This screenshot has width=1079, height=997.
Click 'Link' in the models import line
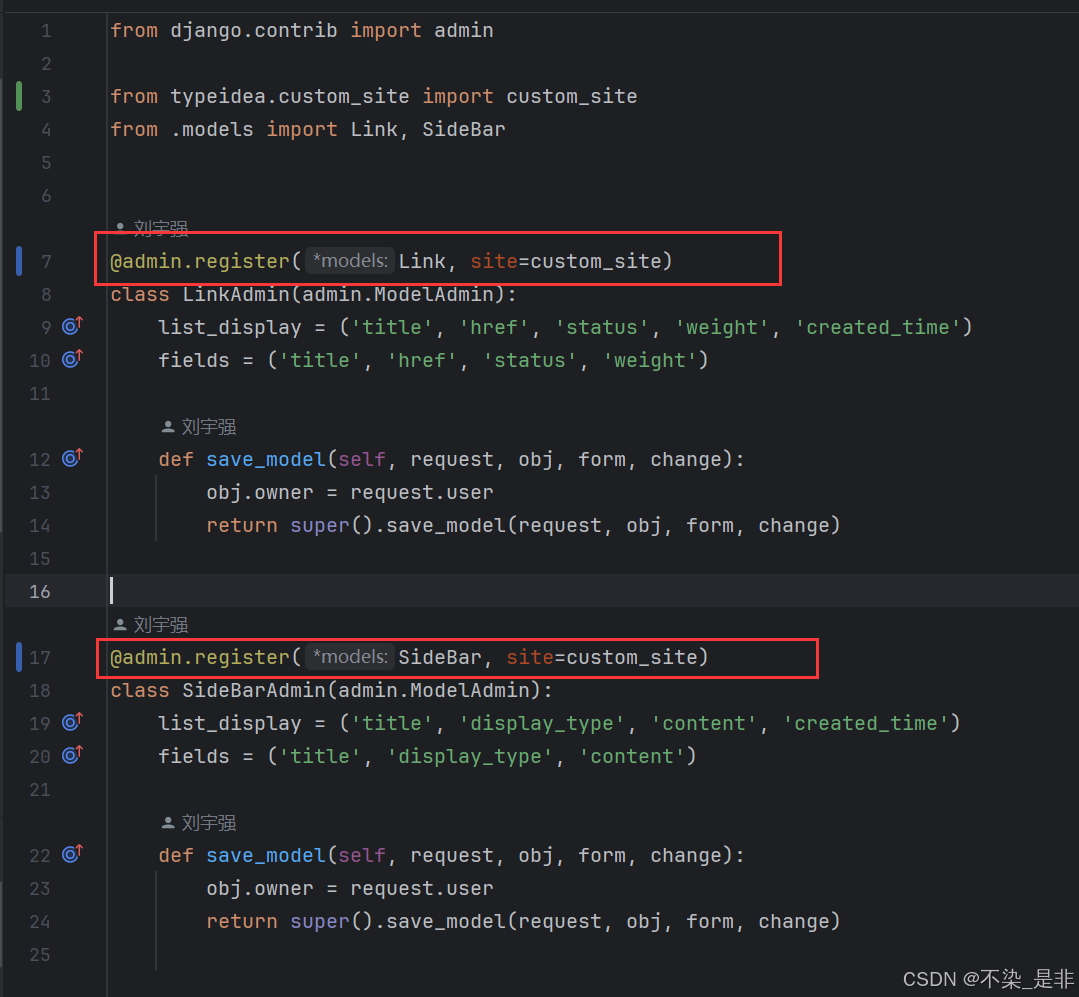coord(374,129)
